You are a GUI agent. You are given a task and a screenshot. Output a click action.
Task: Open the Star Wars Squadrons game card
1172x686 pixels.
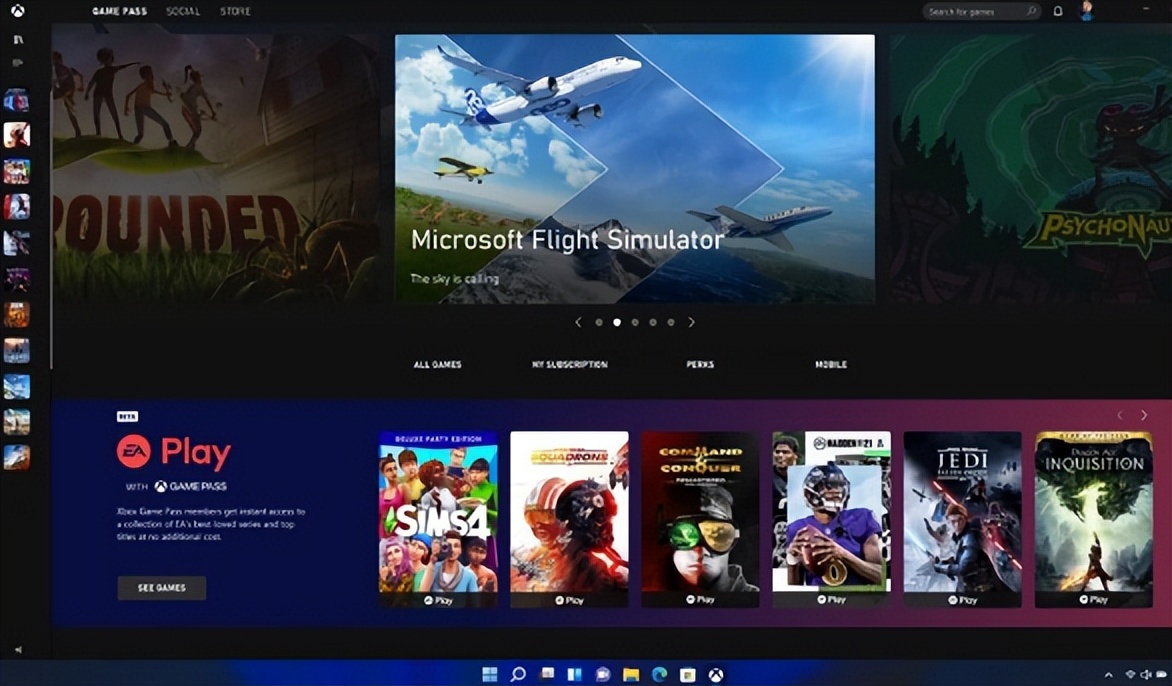pyautogui.click(x=569, y=519)
